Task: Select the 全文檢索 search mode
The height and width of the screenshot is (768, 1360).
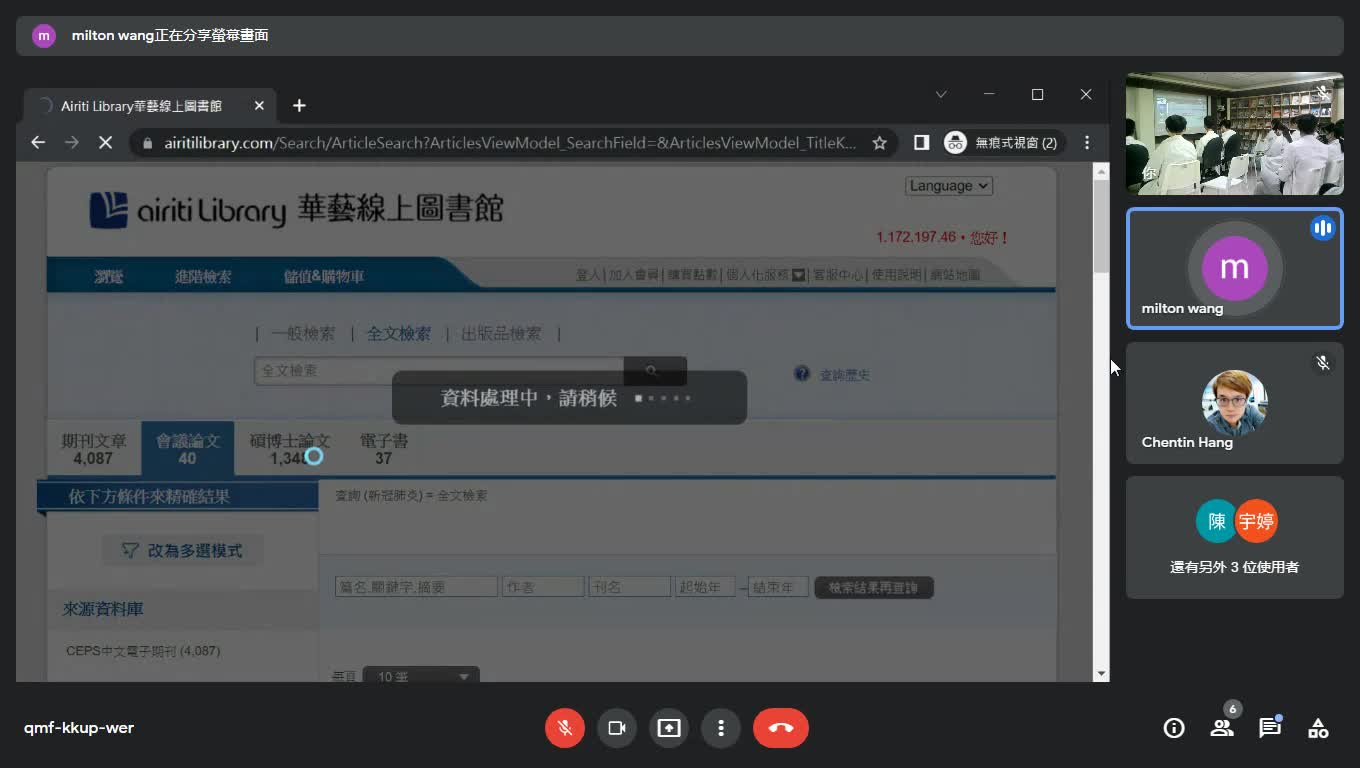Action: 399,334
